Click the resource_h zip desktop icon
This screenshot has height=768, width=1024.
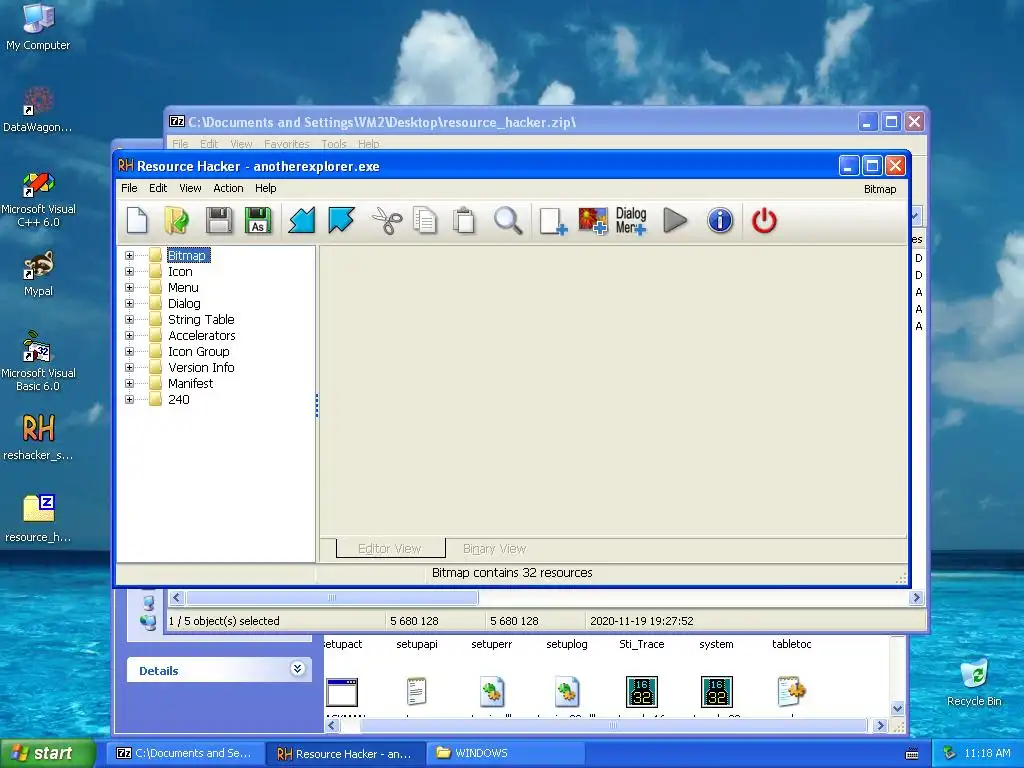tap(38, 519)
